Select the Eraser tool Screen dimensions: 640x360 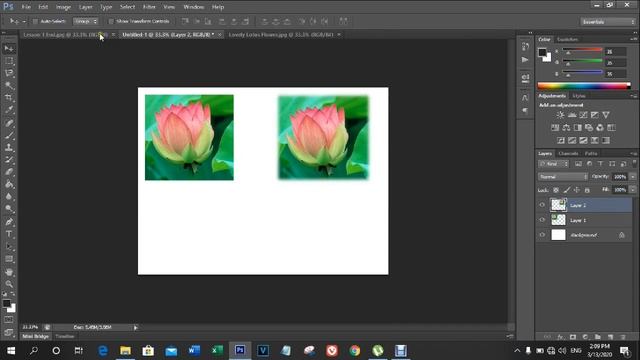point(9,172)
